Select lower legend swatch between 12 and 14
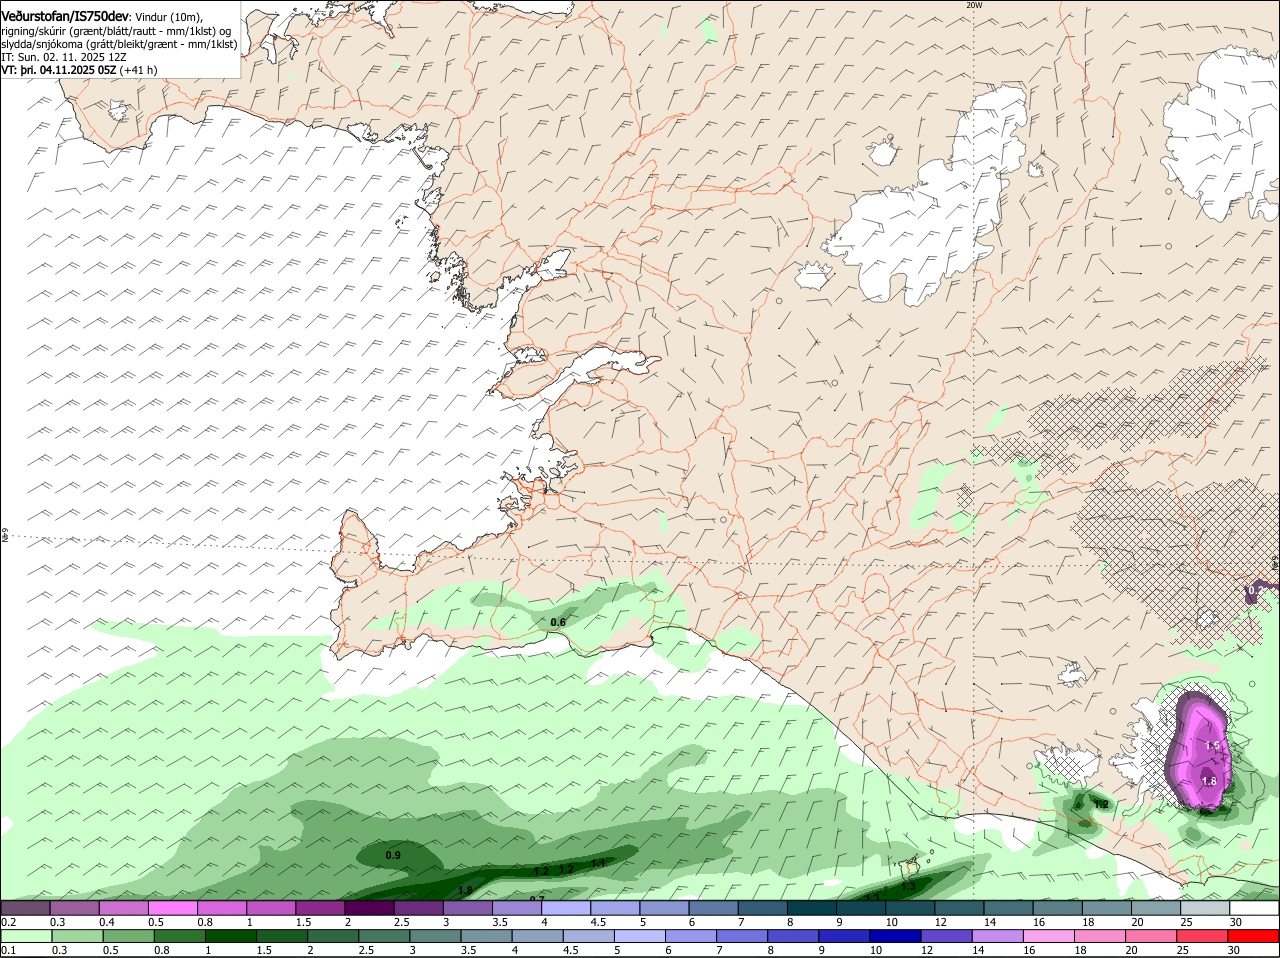 pyautogui.click(x=946, y=936)
